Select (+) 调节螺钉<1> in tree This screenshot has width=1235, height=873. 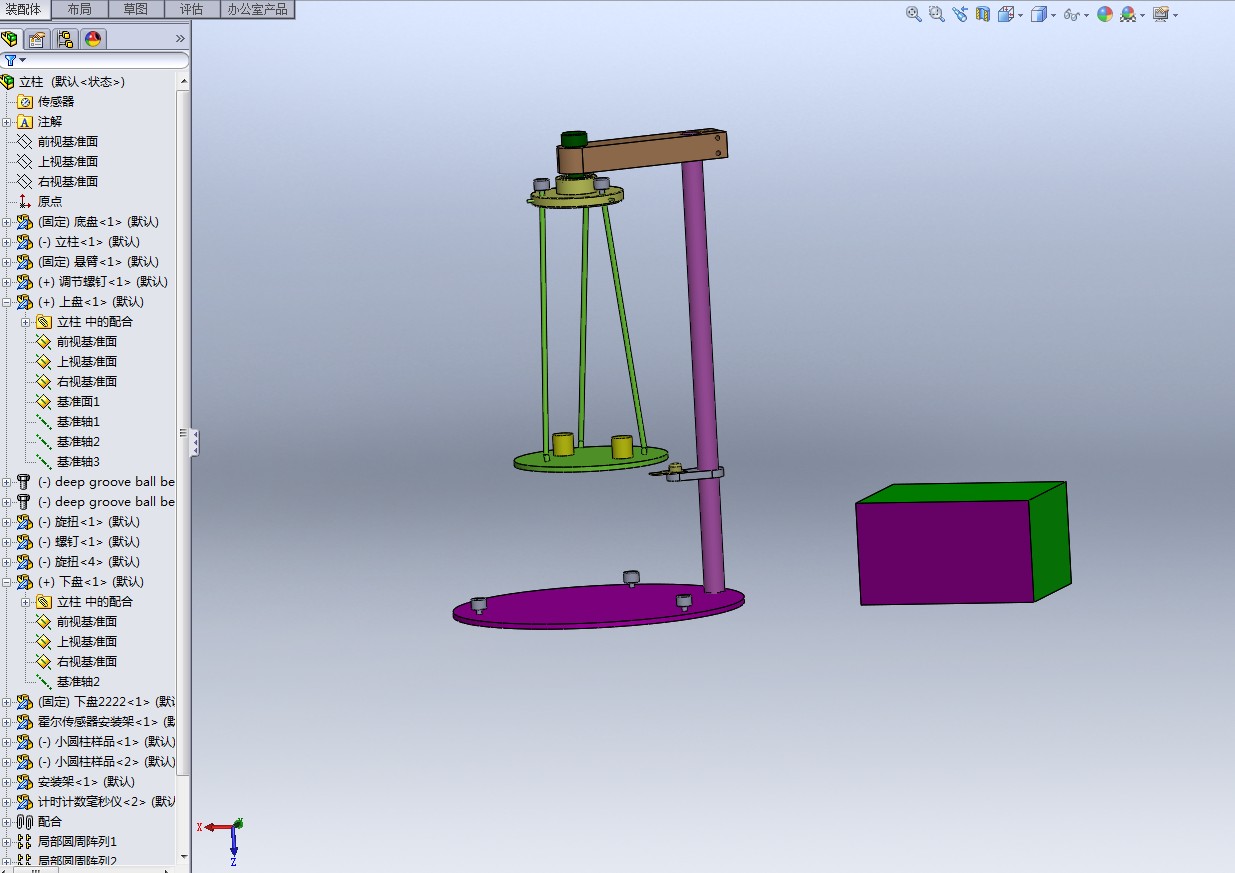click(103, 281)
